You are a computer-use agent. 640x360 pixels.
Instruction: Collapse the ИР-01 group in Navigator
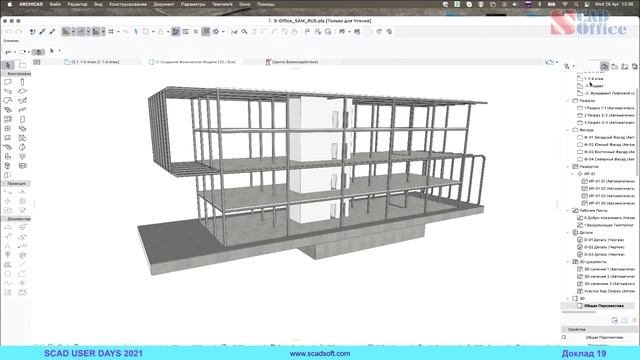point(573,174)
